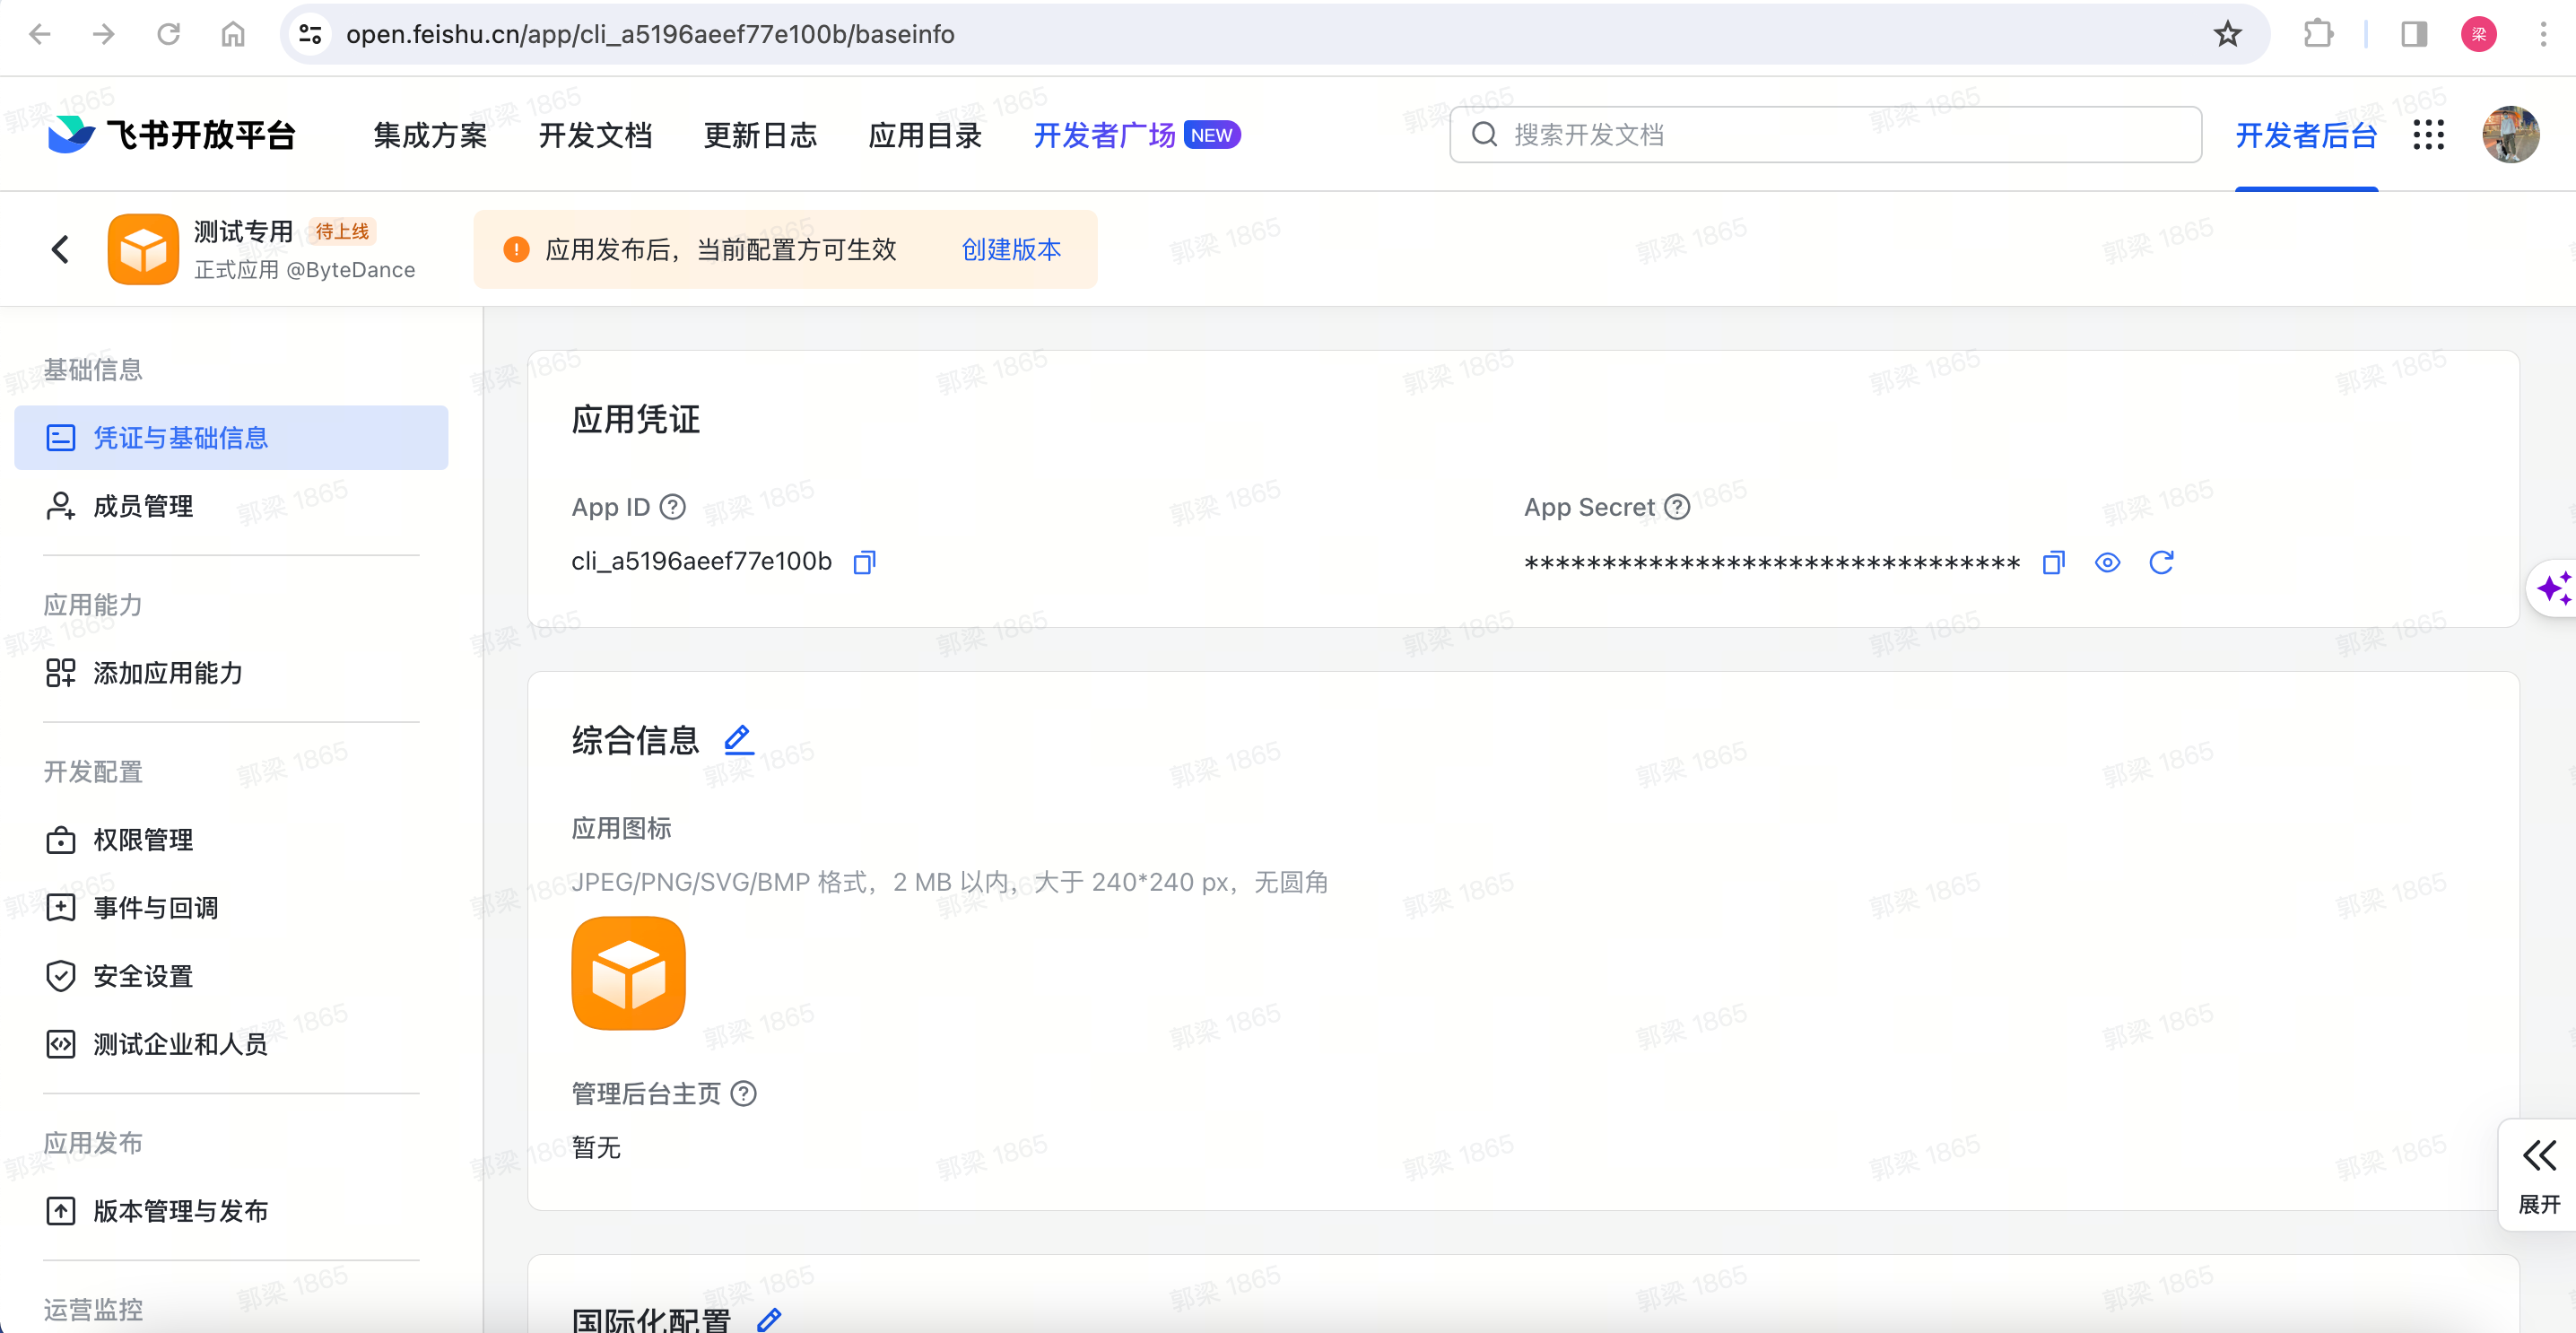
Task: Toggle the browser side panel icon
Action: click(x=2414, y=34)
